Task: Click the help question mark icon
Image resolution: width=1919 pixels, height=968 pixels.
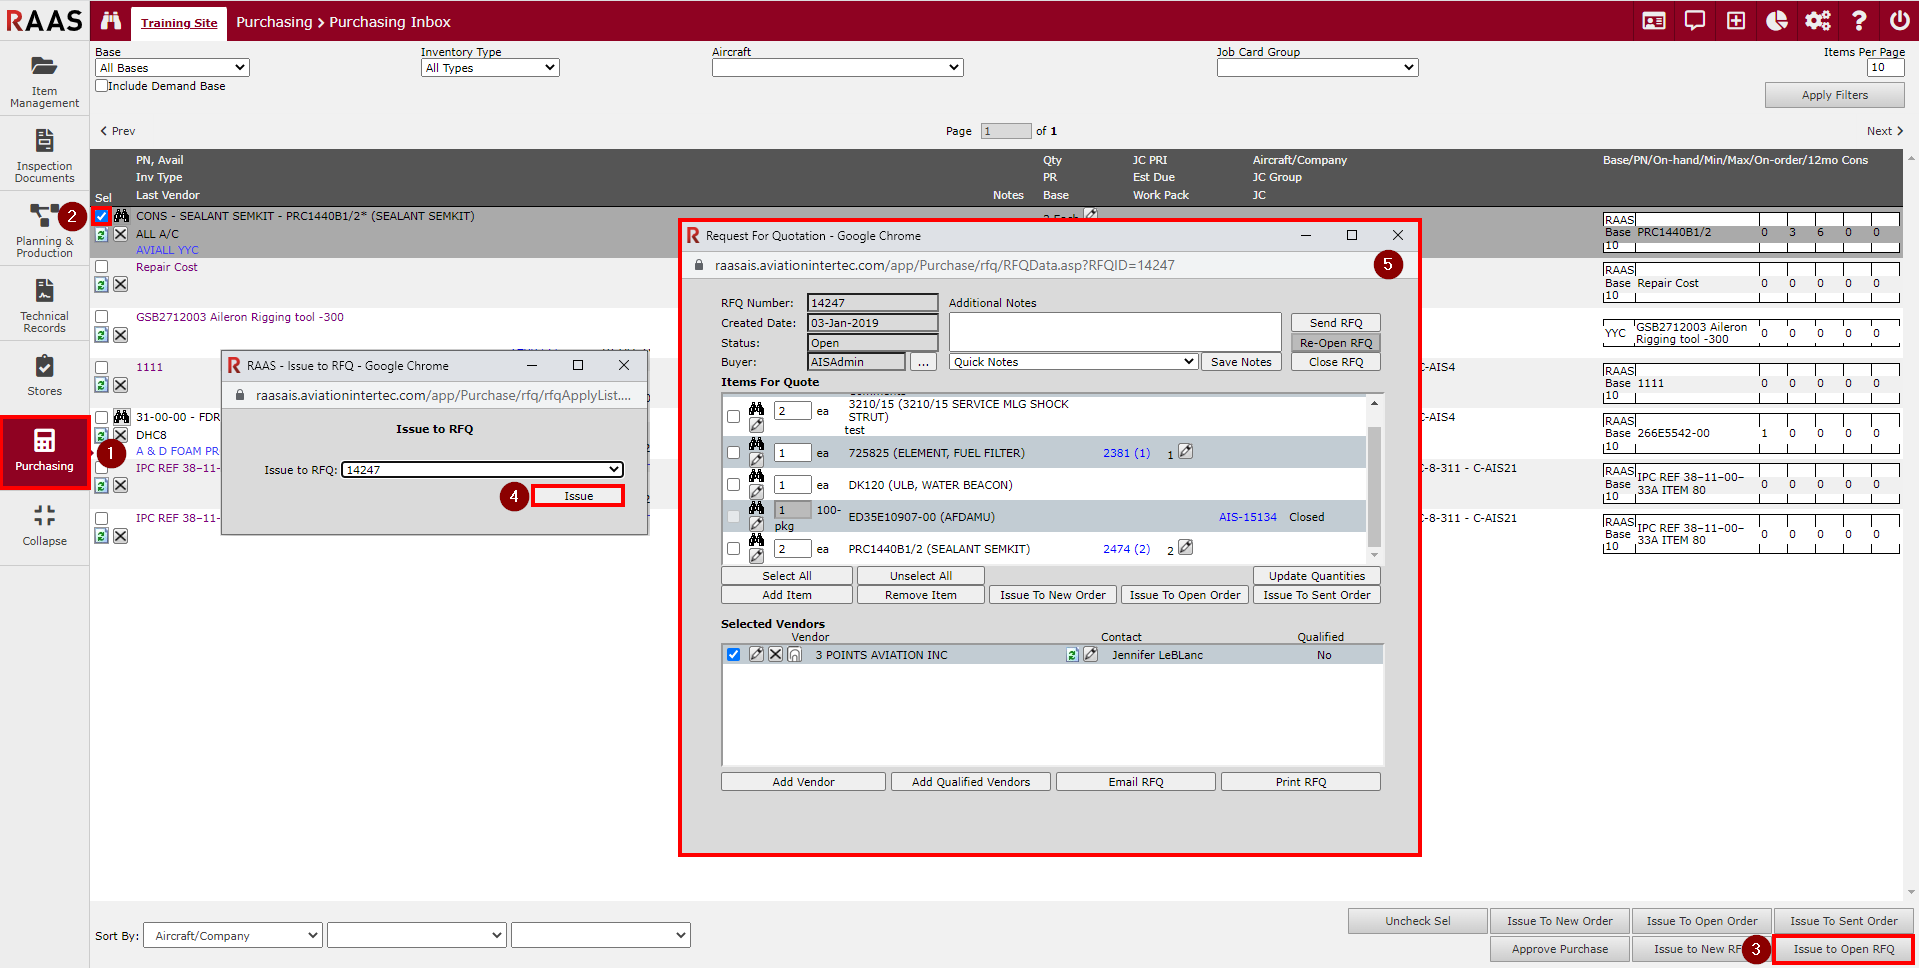Action: coord(1858,21)
